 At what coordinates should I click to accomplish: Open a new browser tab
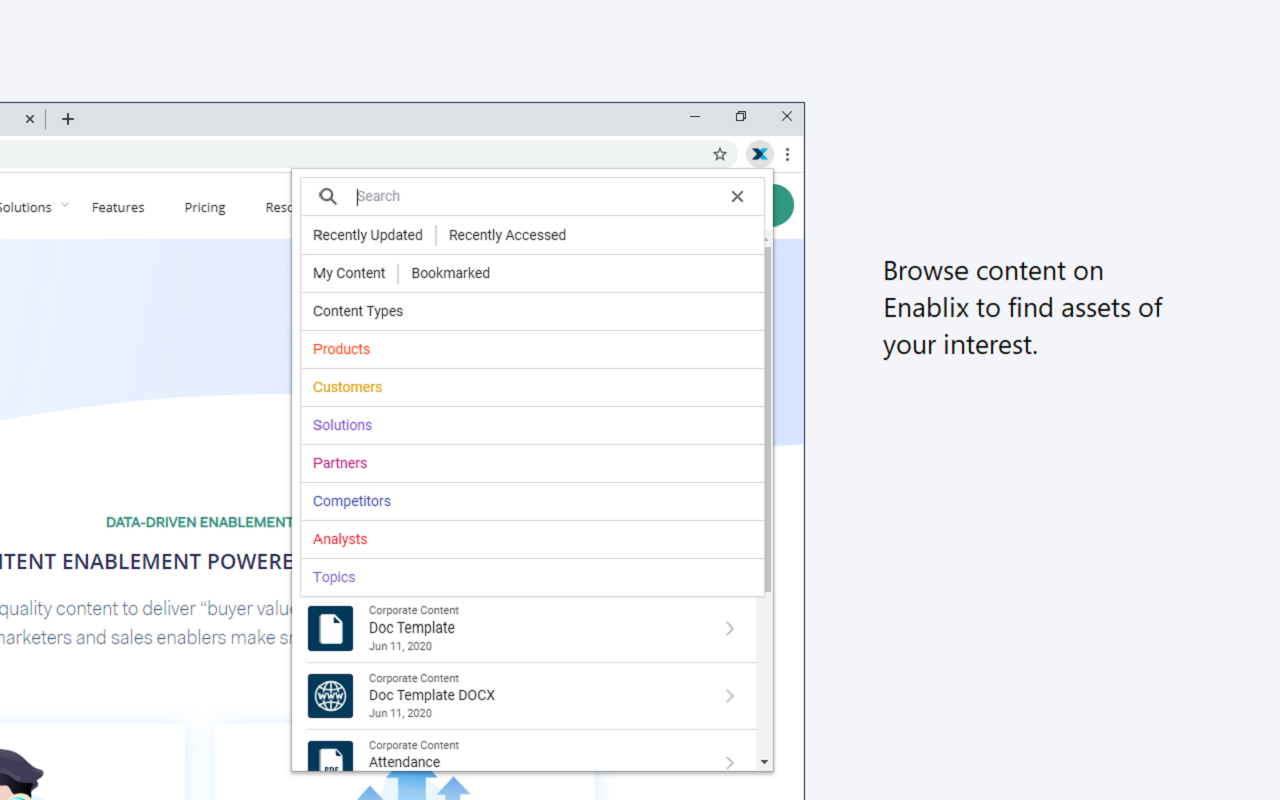tap(68, 119)
